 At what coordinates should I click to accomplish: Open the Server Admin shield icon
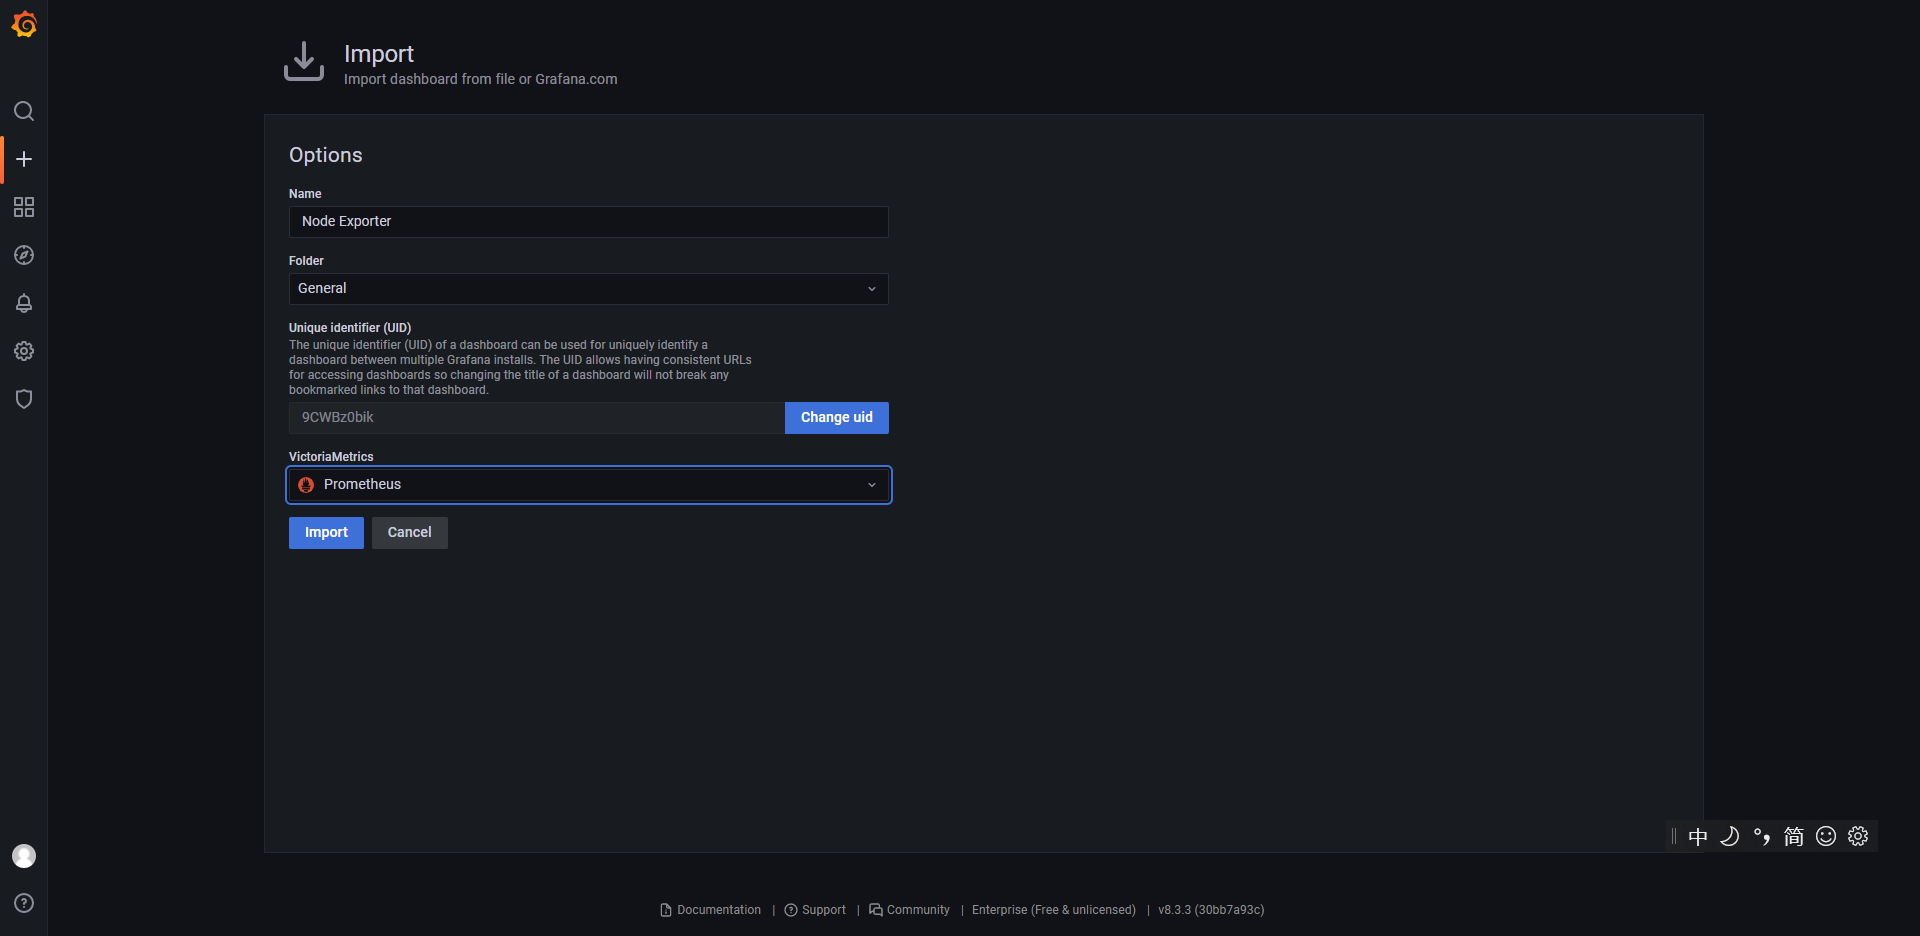coord(24,399)
